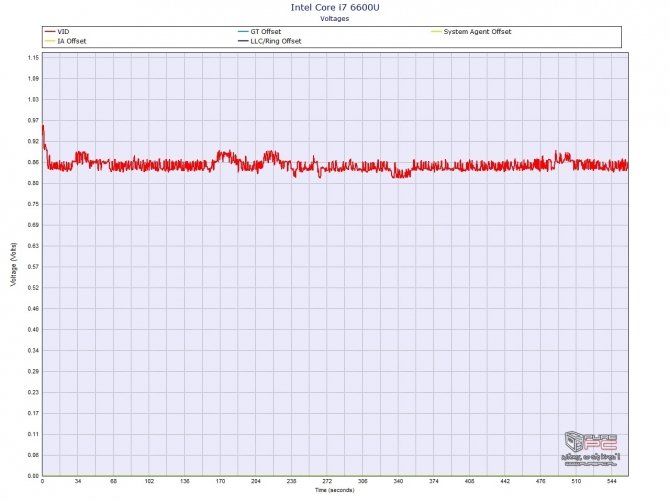The width and height of the screenshot is (670, 502).
Task: Click the 0.29 y-axis tick label
Action: [33, 371]
